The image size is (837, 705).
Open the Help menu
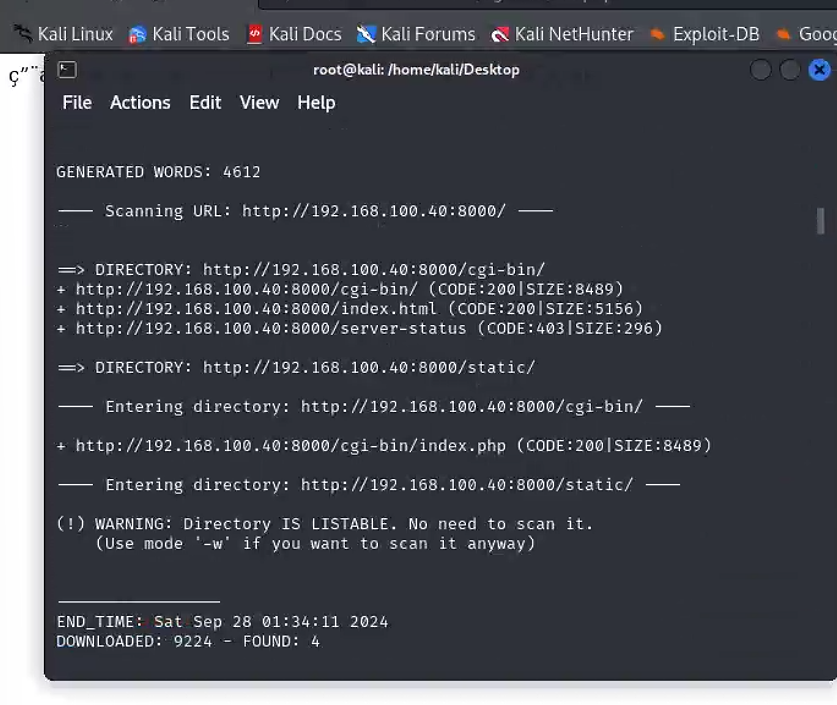(316, 102)
